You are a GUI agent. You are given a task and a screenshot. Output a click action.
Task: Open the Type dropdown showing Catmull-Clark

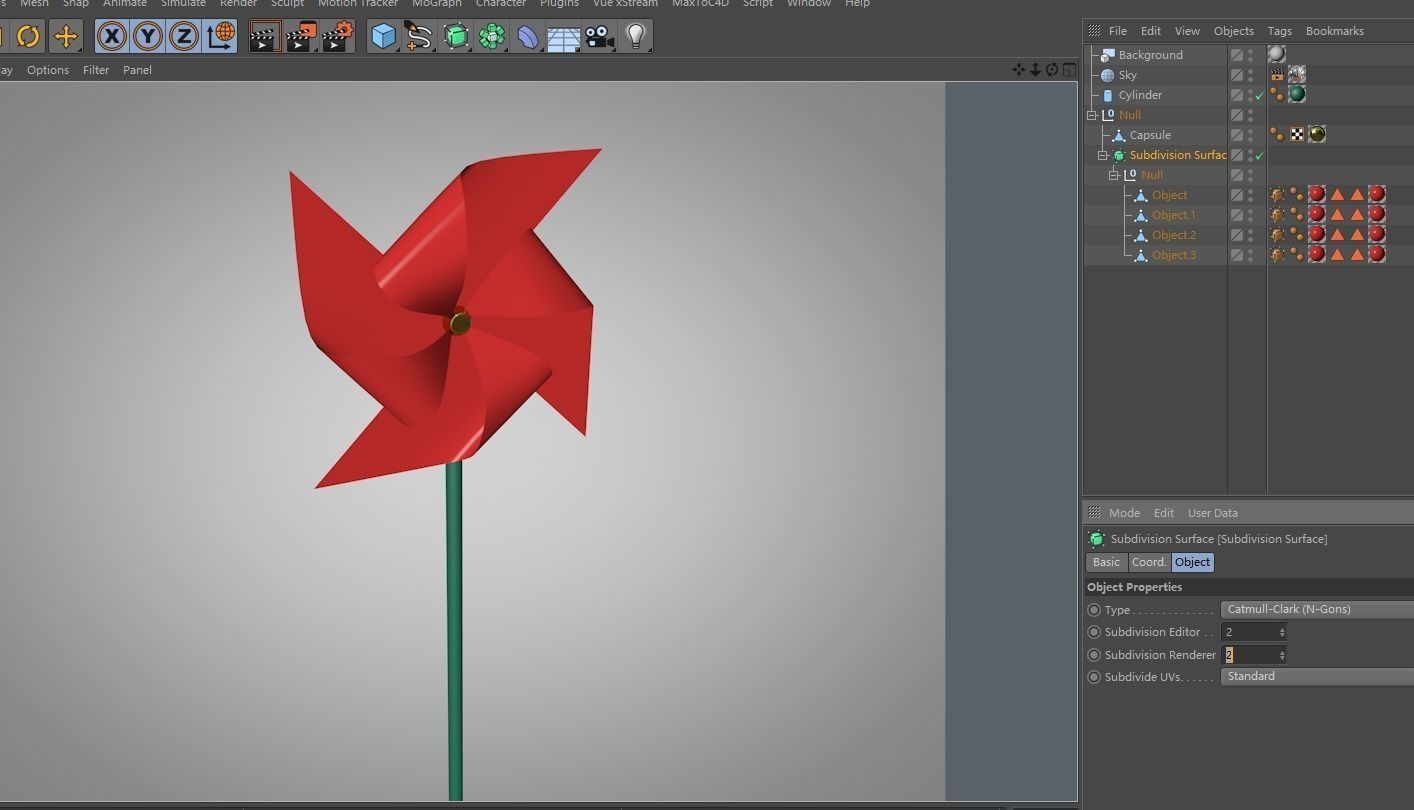coord(1317,609)
